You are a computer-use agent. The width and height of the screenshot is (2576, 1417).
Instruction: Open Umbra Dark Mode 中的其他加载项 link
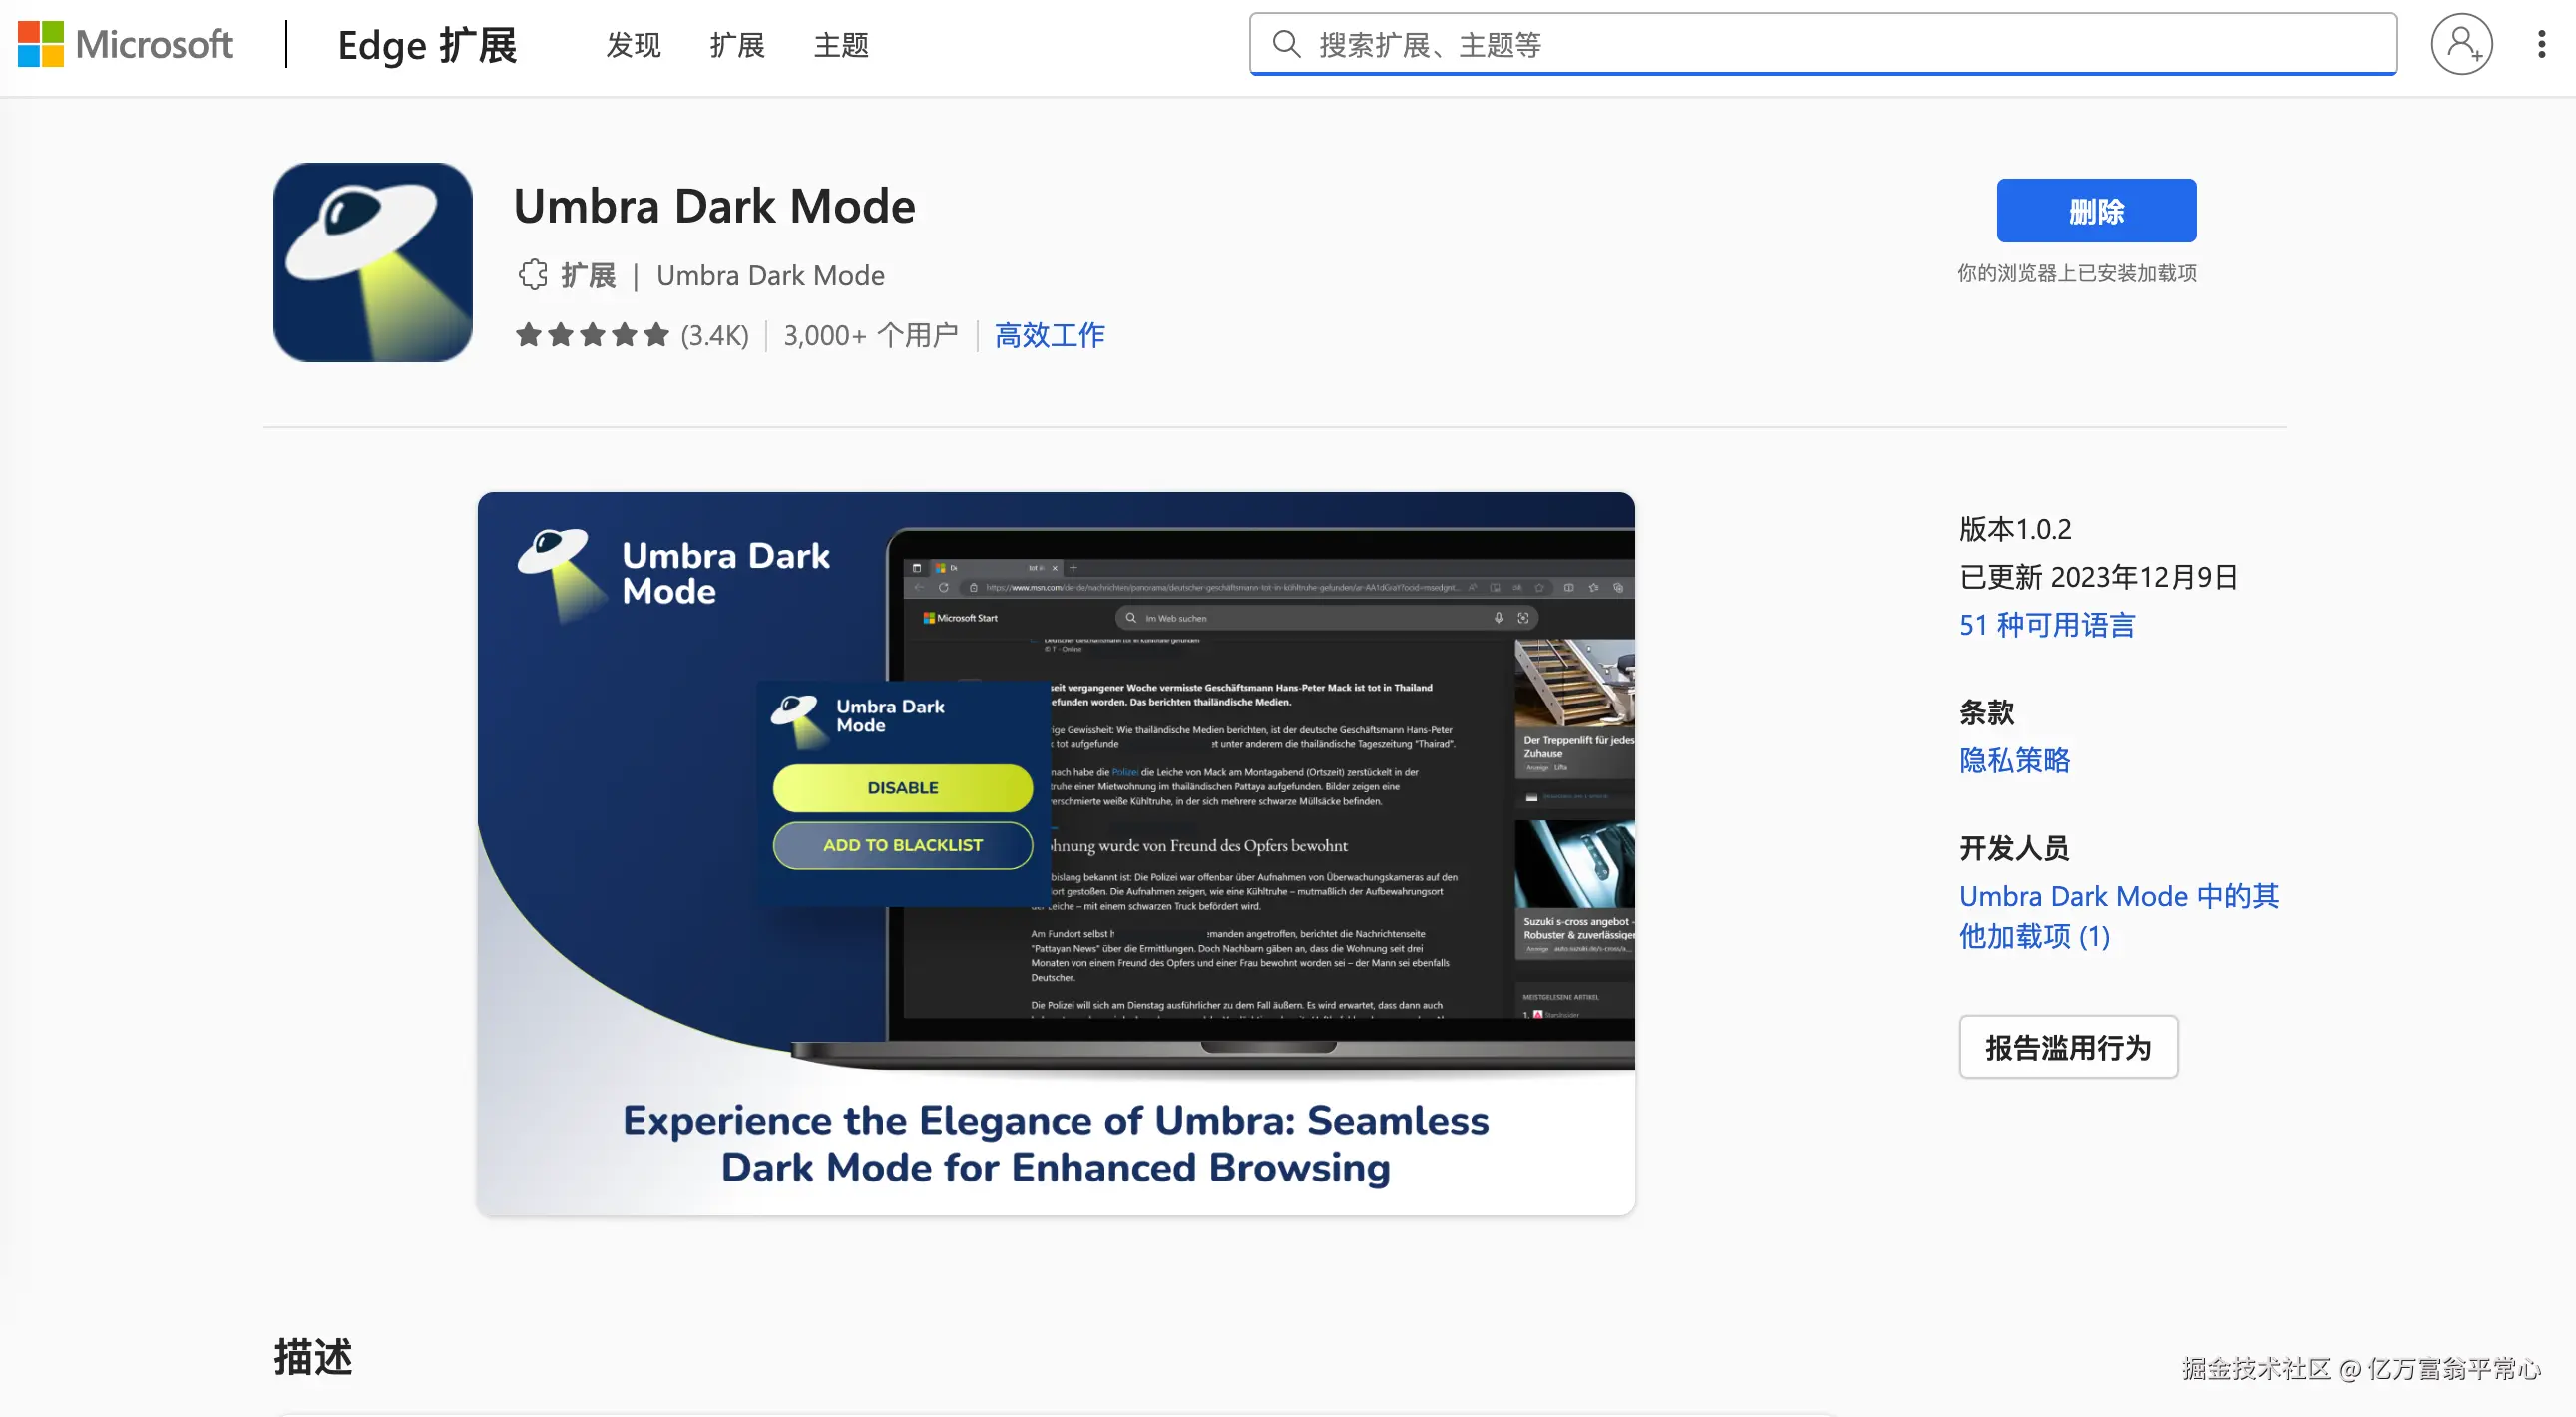click(x=2118, y=915)
